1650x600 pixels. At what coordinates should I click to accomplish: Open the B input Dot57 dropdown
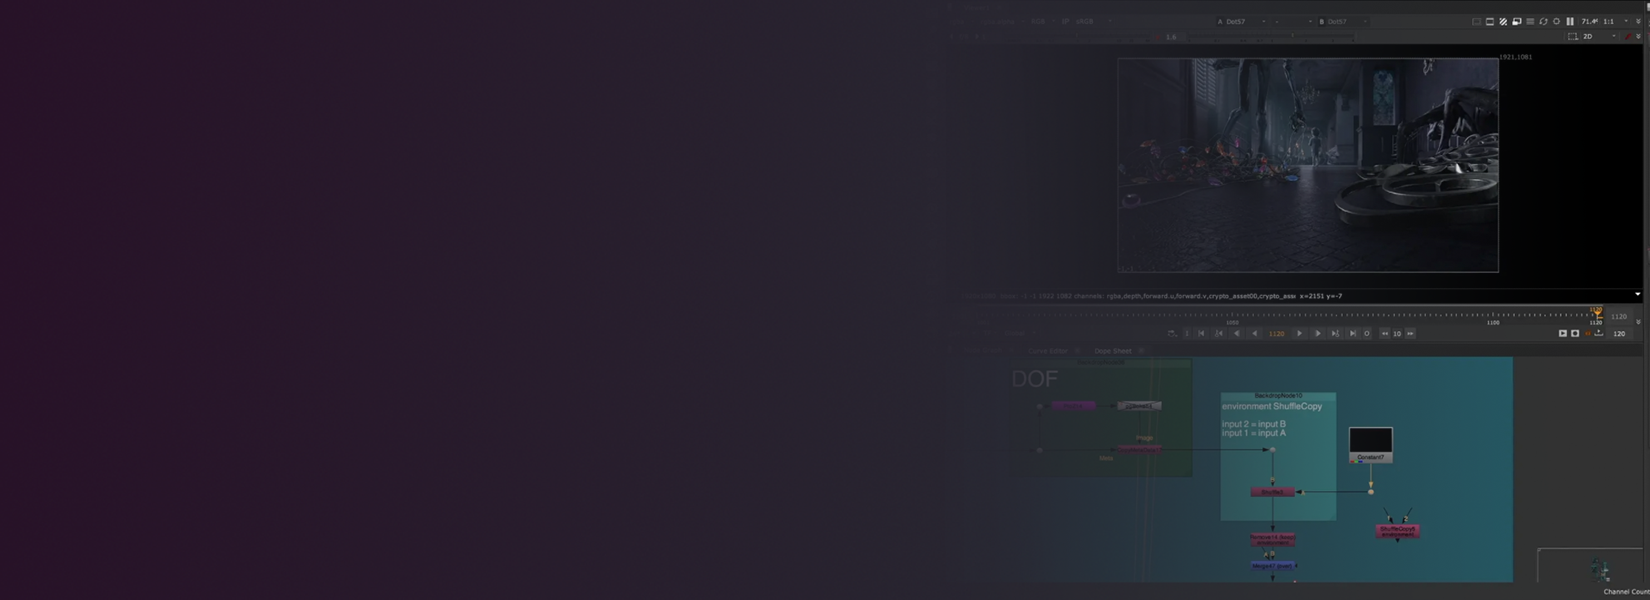coord(1344,21)
